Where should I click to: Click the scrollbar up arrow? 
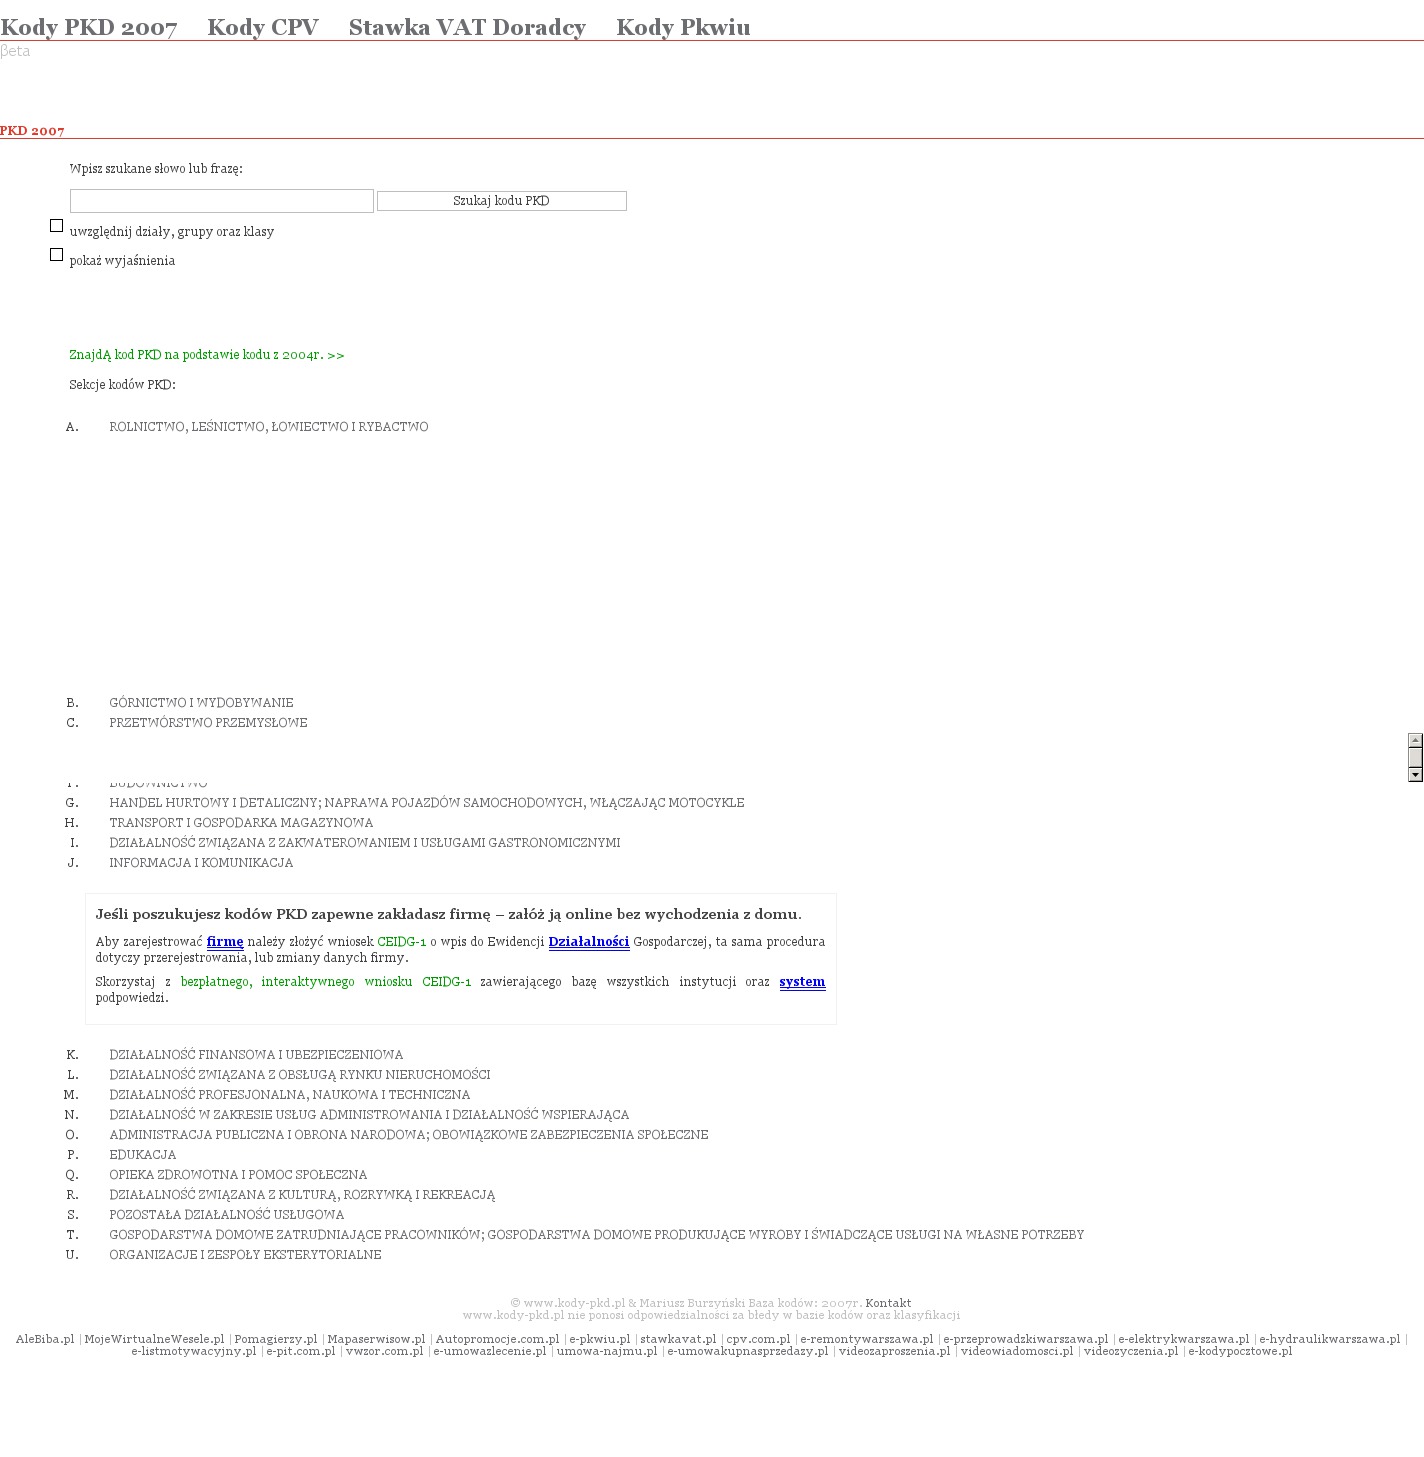tap(1415, 740)
